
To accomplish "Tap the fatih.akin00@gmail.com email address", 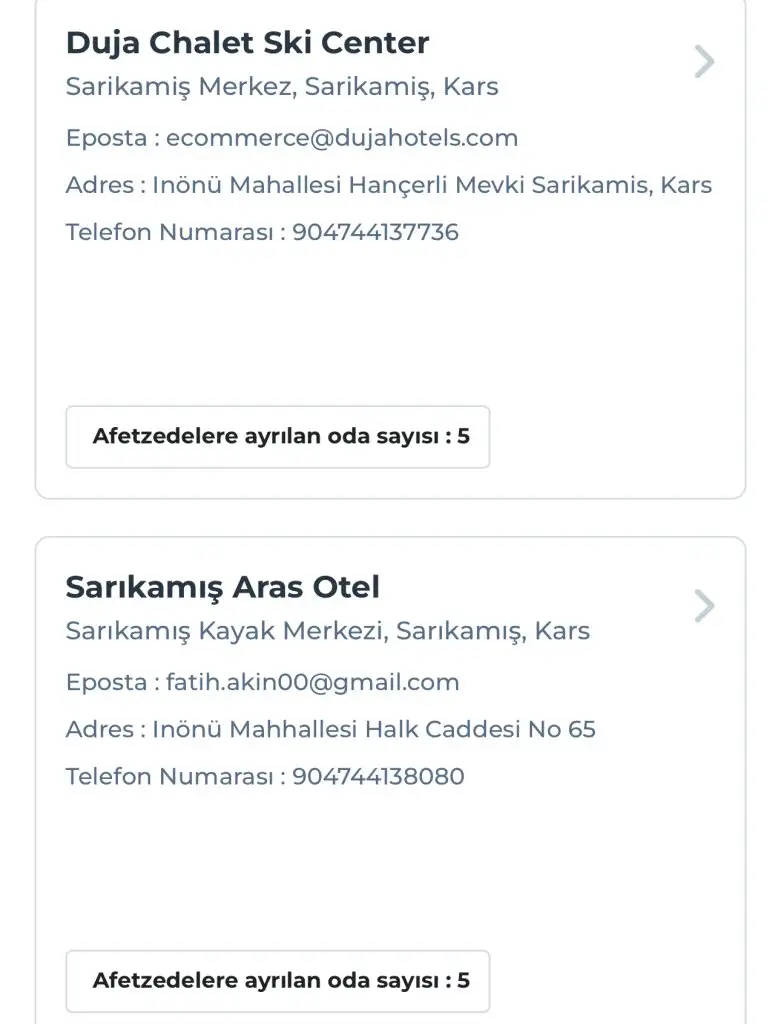I will (312, 683).
